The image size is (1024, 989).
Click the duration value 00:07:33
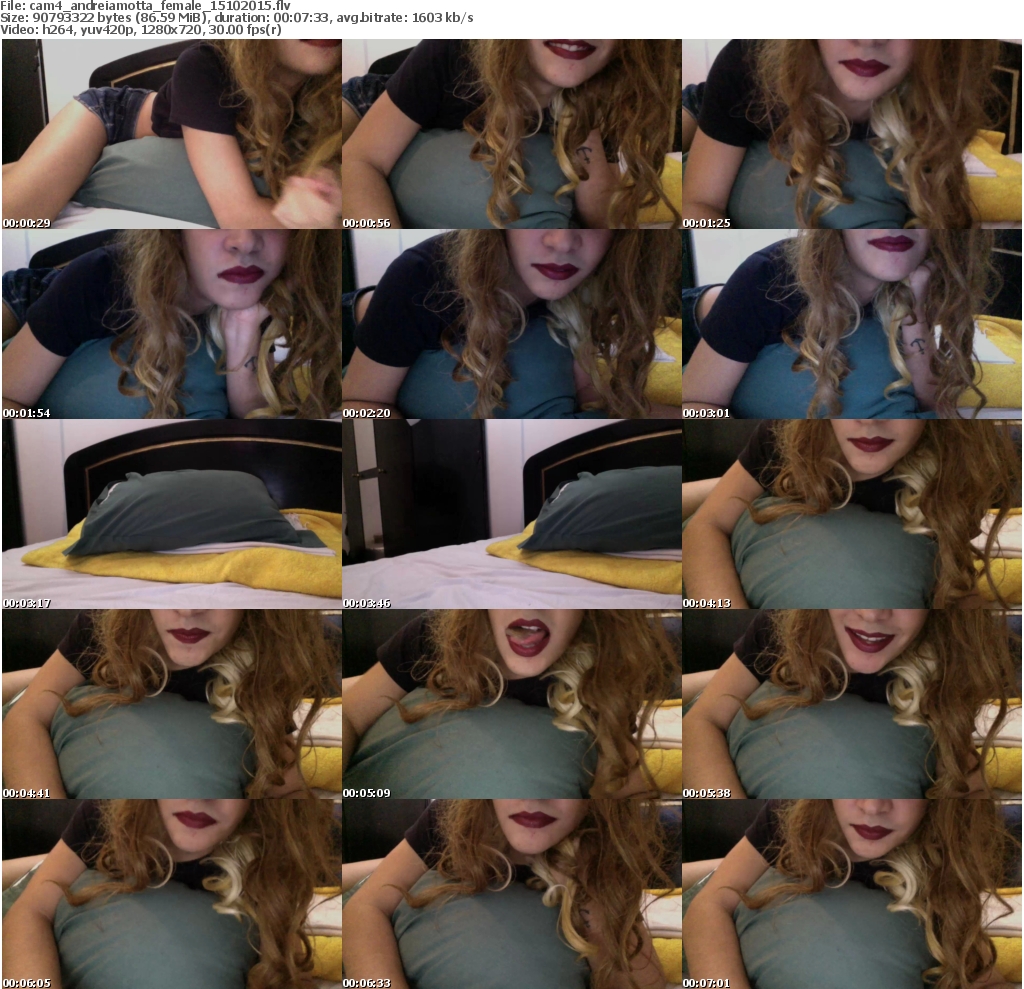[302, 18]
